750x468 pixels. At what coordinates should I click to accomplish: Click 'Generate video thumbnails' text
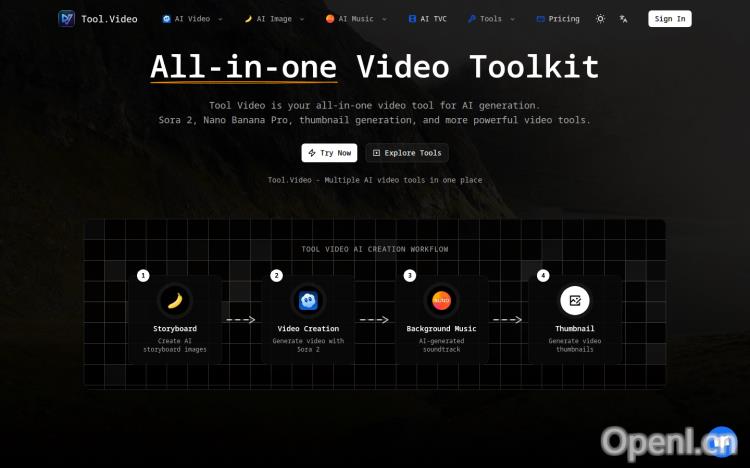(x=575, y=345)
